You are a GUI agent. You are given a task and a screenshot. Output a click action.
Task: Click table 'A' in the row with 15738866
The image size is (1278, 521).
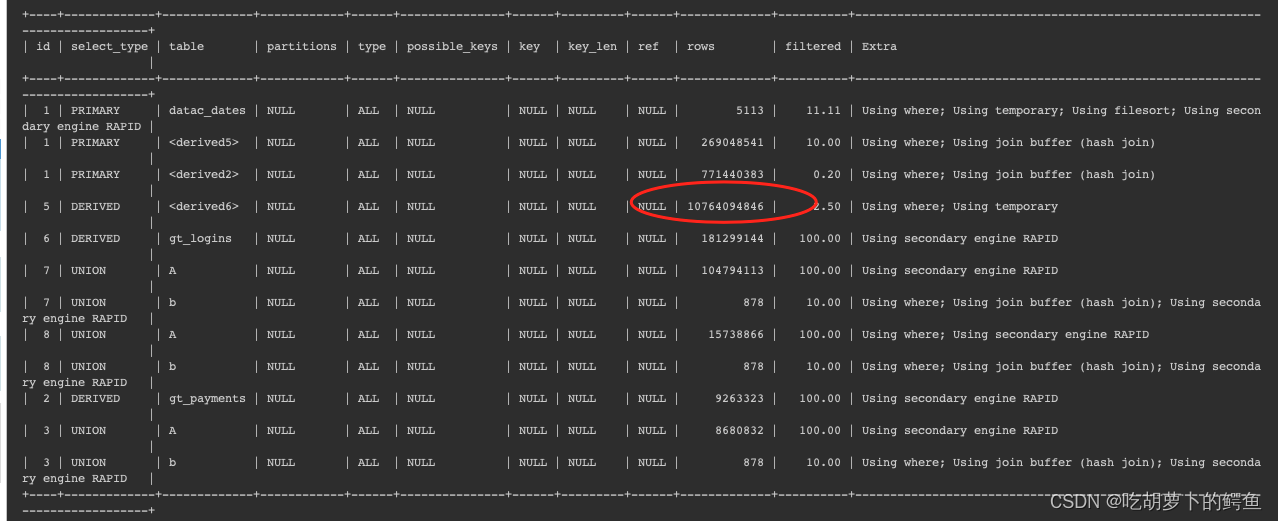(172, 335)
